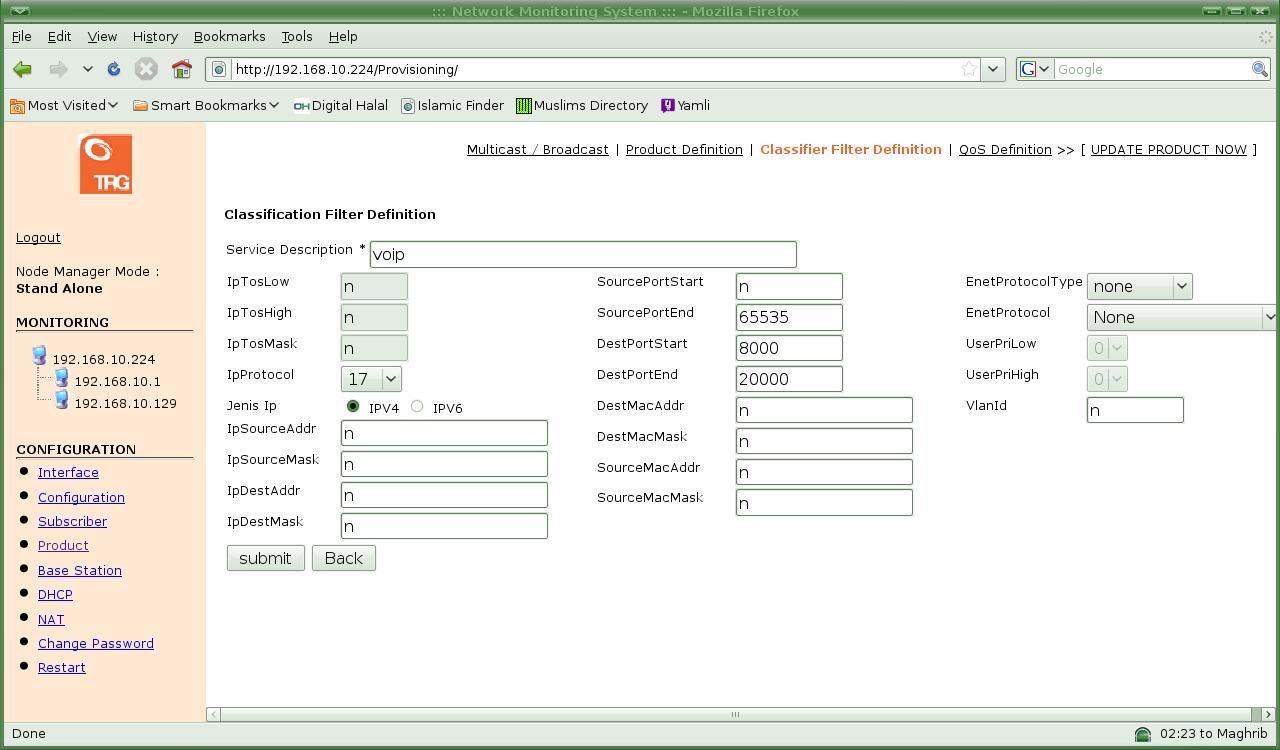Click the horizontal scrollbar at the page bottom
This screenshot has width=1280, height=750.
coord(735,714)
